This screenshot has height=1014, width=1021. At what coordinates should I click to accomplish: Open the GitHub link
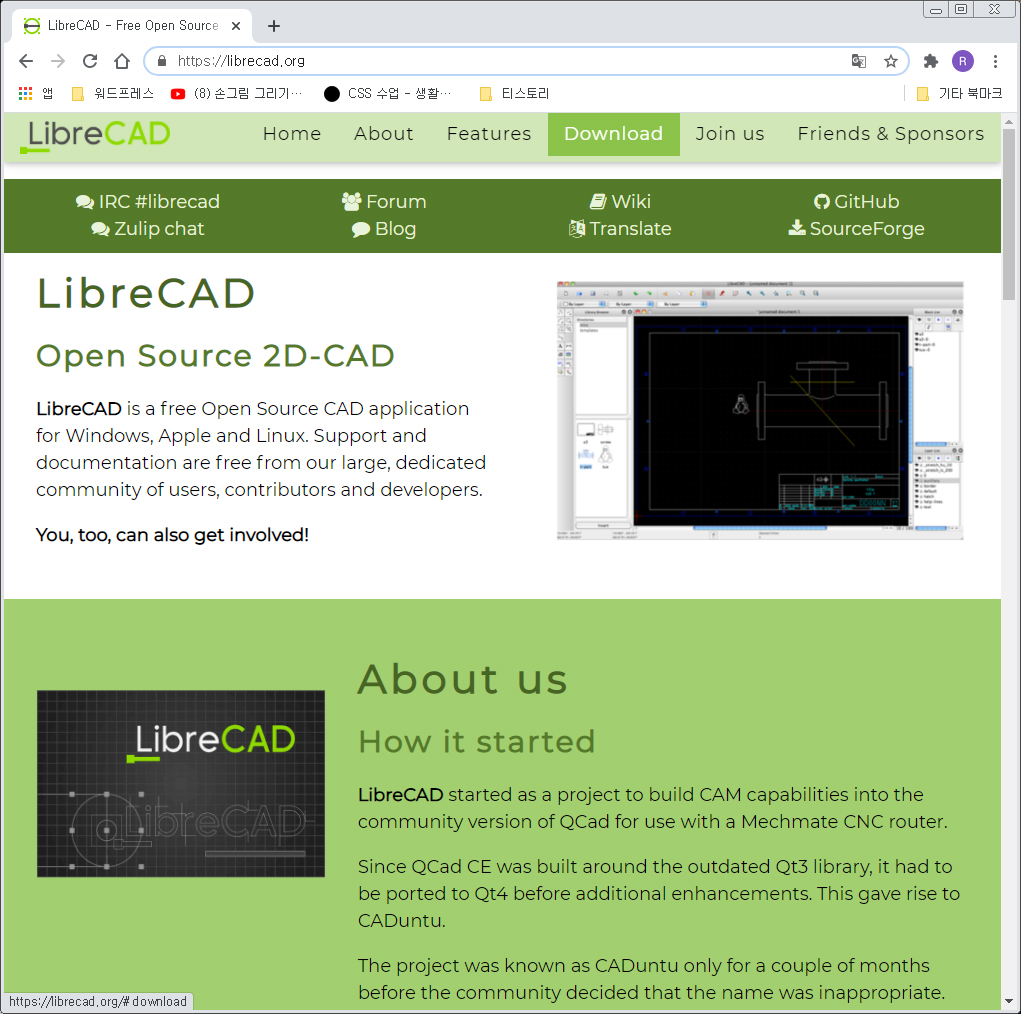point(856,202)
